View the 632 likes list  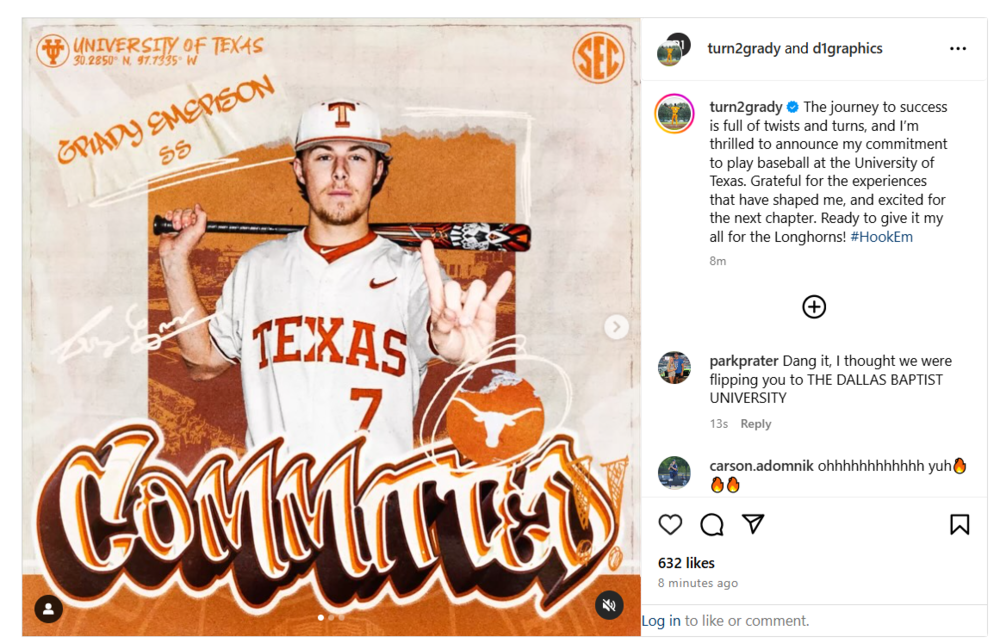pyautogui.click(x=686, y=563)
